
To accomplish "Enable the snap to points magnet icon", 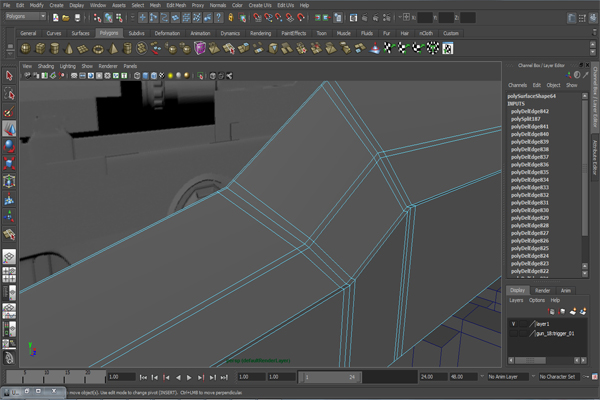I will [x=279, y=18].
